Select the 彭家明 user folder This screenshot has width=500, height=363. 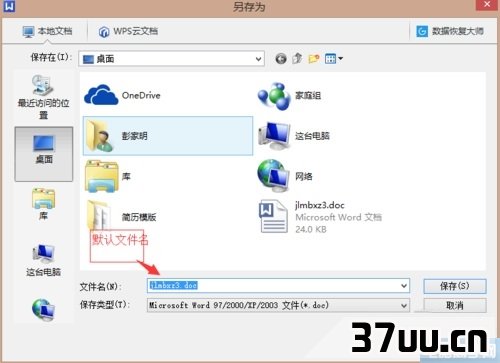(168, 136)
